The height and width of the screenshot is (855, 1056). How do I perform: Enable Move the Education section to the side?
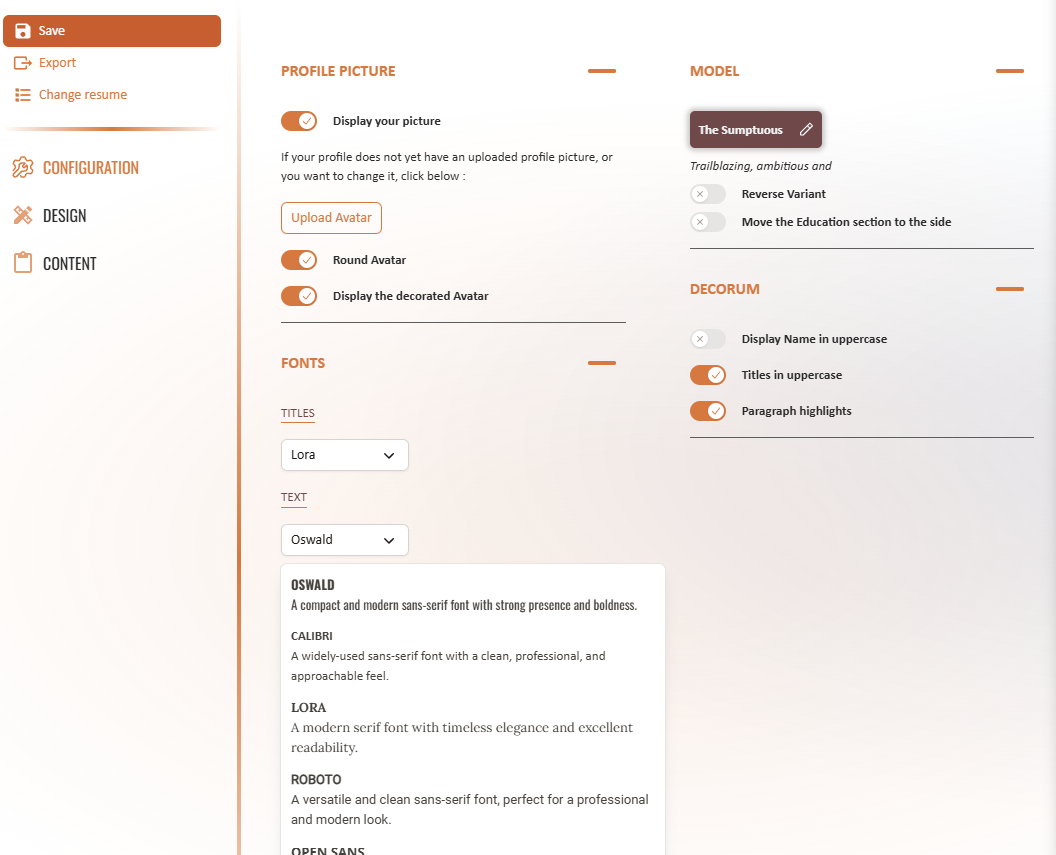click(708, 222)
